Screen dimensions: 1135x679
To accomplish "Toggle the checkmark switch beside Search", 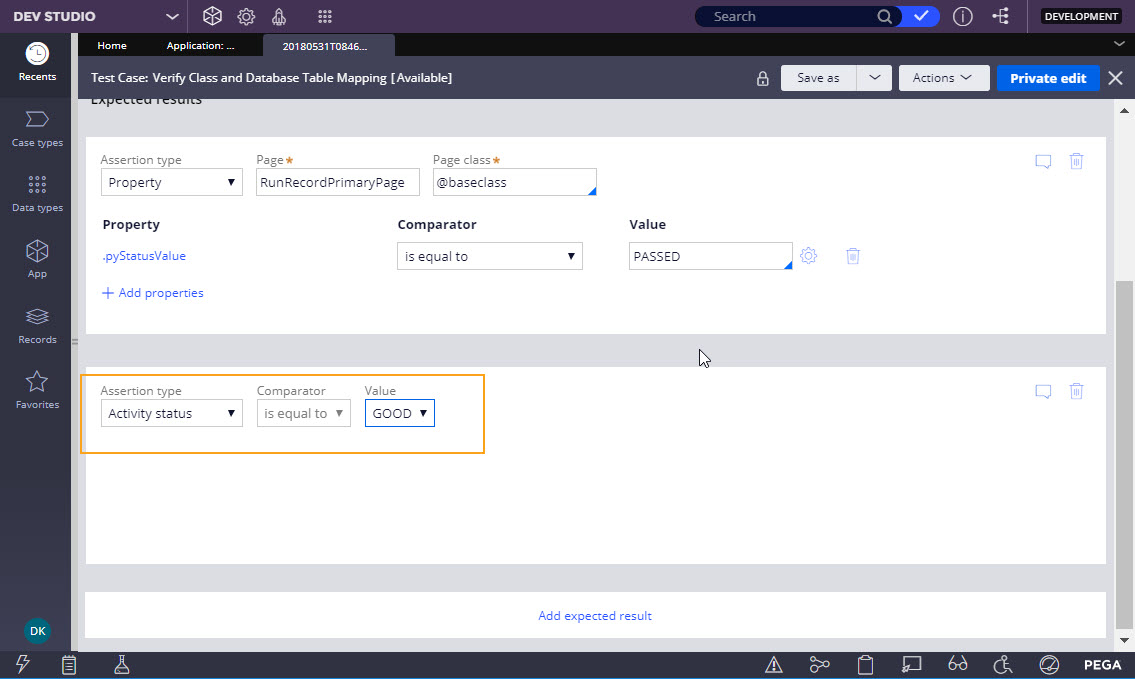I will click(x=921, y=17).
